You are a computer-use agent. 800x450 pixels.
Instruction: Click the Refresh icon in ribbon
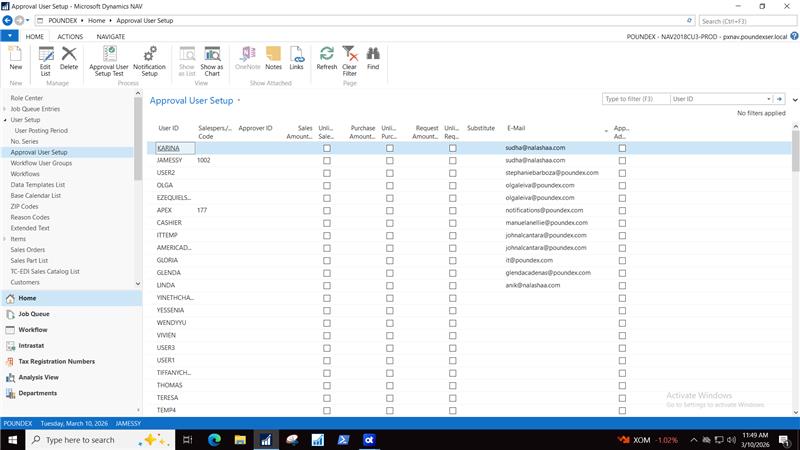coord(326,58)
